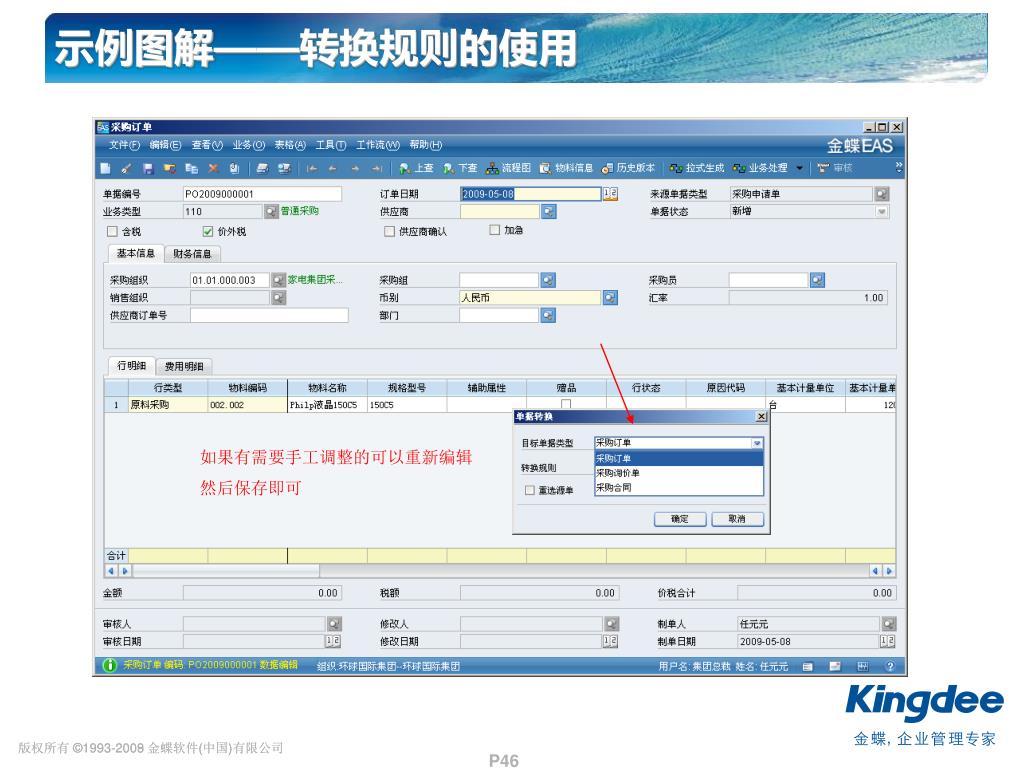Click the 上查 trace-up toolbar button

(416, 168)
